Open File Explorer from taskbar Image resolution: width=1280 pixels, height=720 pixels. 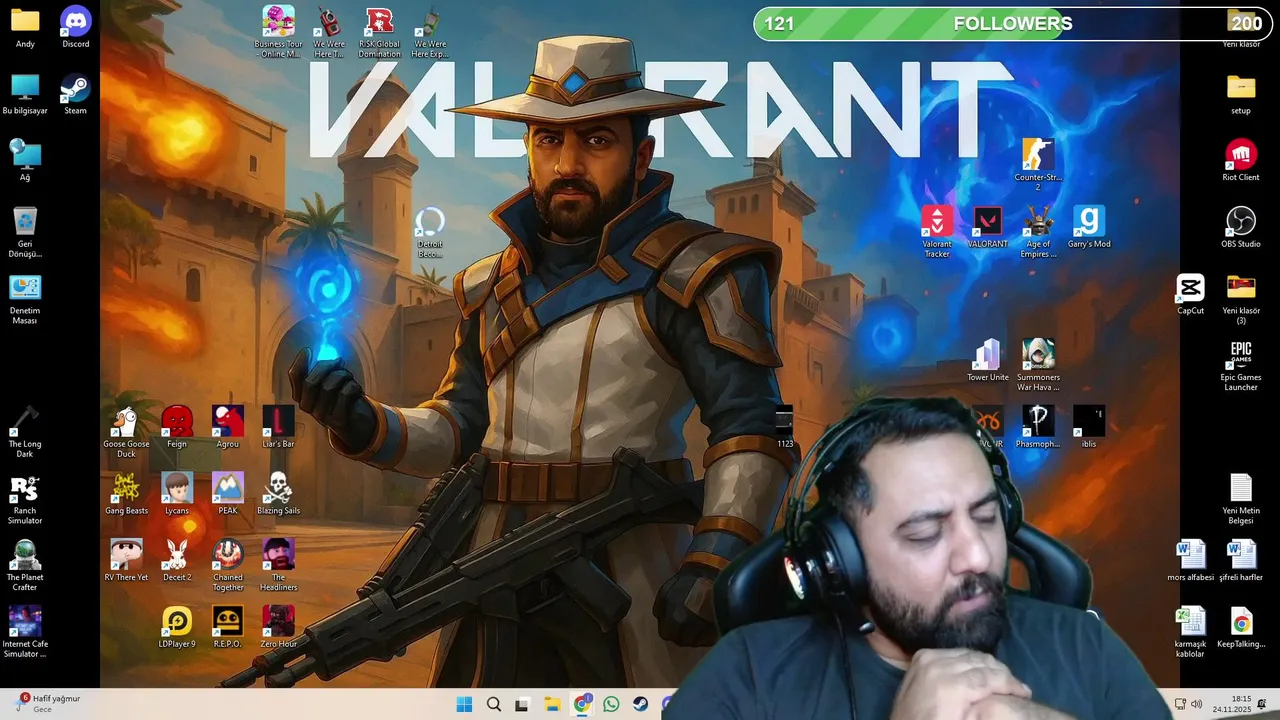click(552, 704)
